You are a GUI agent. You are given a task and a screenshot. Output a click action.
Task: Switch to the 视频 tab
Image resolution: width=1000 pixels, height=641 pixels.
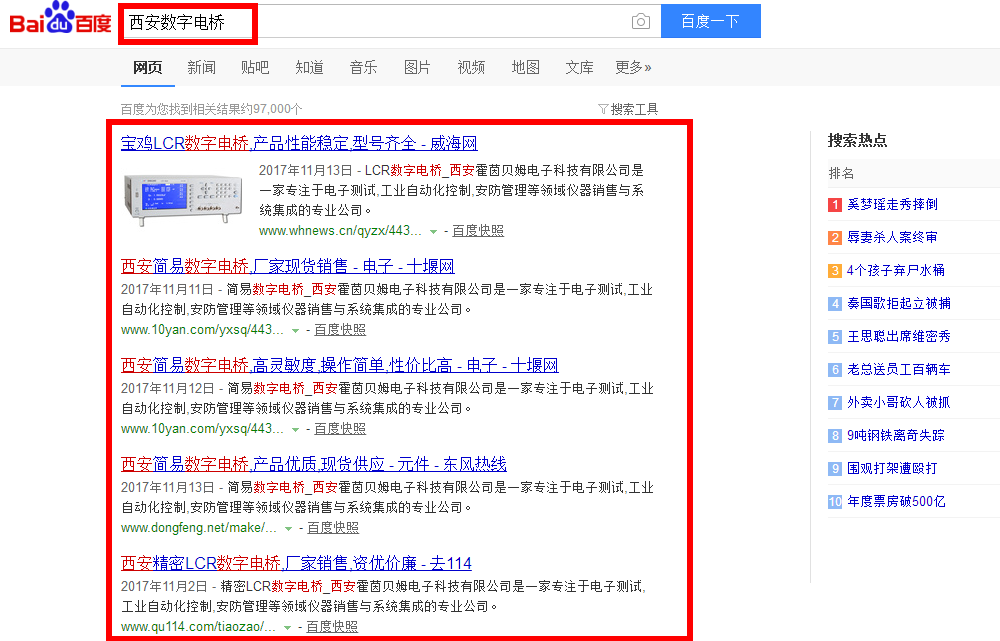(x=471, y=68)
